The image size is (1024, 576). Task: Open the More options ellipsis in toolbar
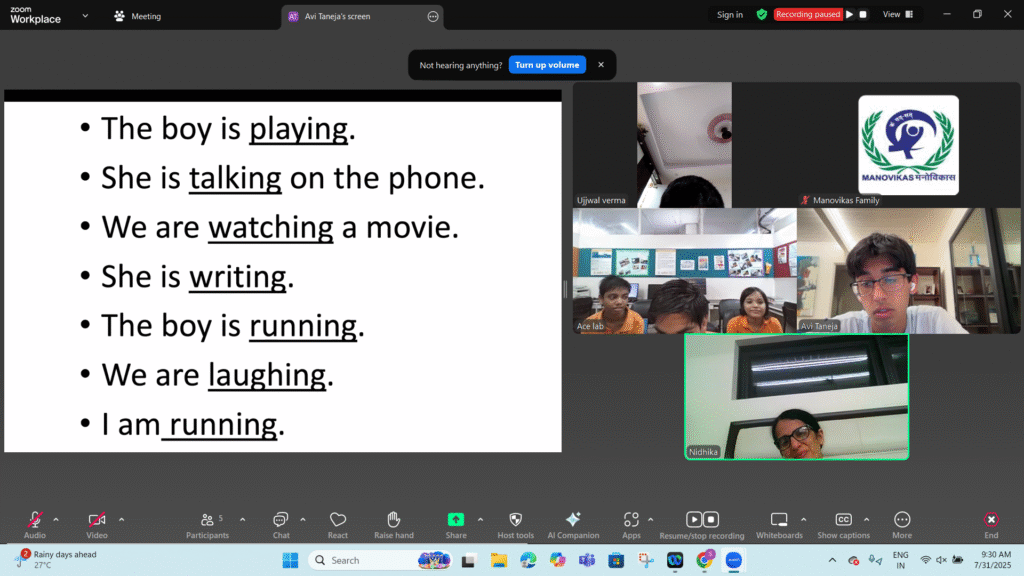(902, 520)
